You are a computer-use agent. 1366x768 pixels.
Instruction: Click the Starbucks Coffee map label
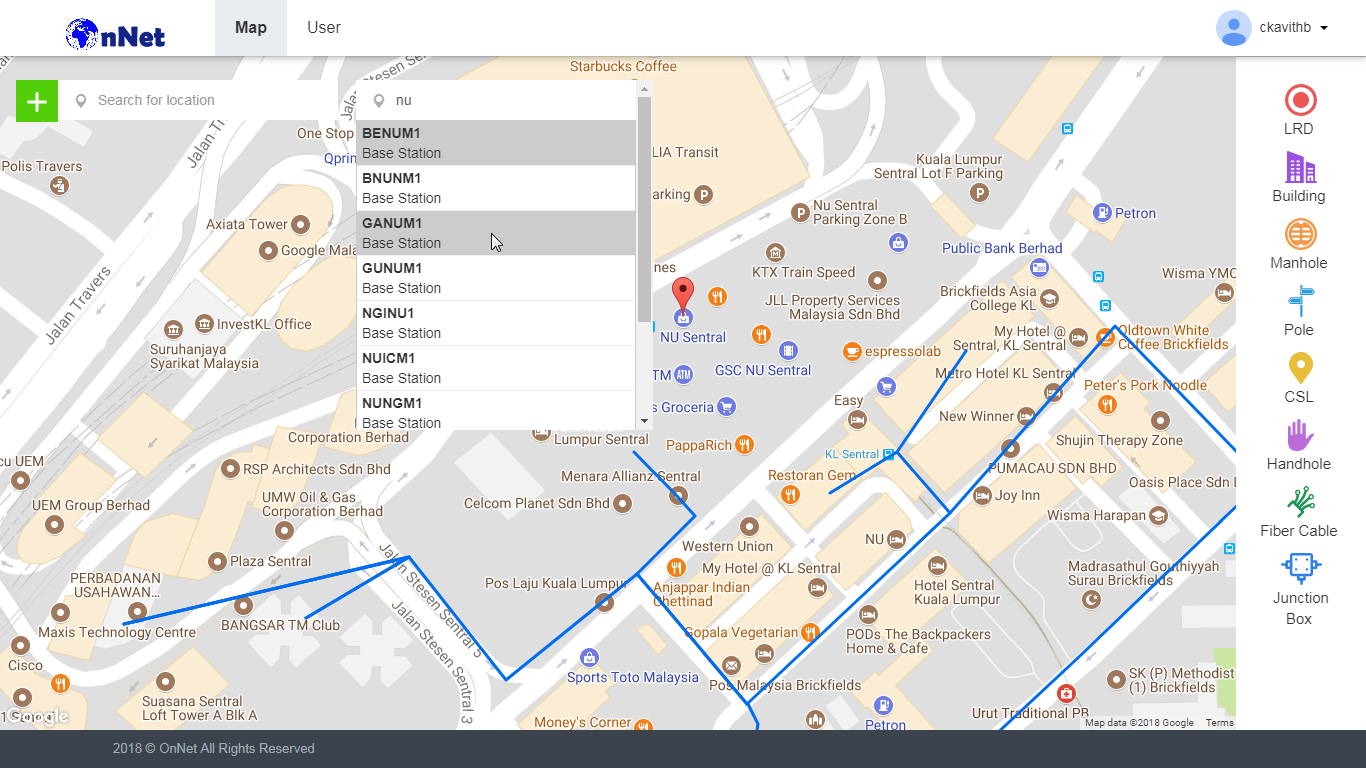pos(623,67)
